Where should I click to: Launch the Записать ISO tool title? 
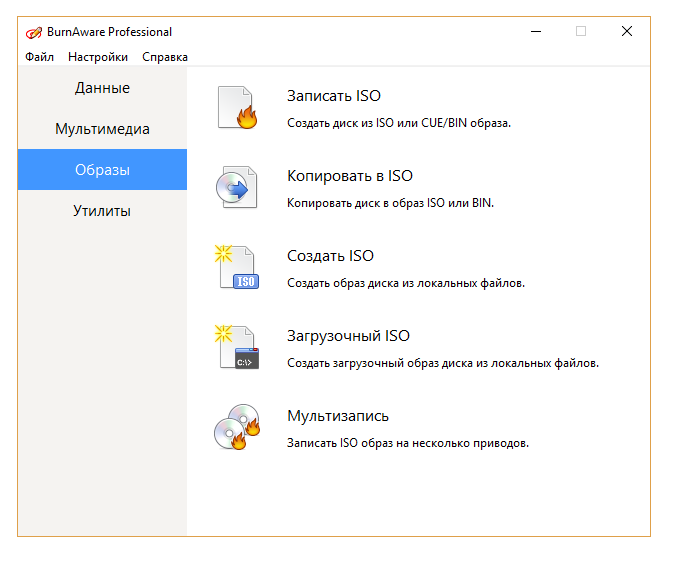(x=334, y=96)
